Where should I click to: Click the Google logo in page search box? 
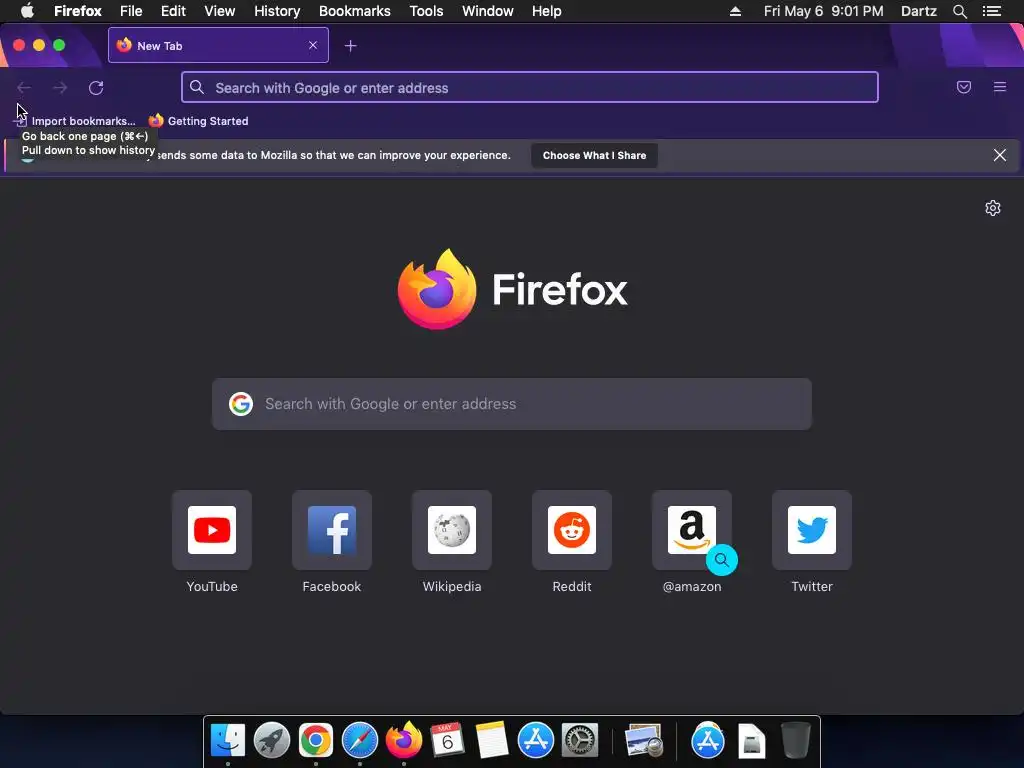point(241,404)
